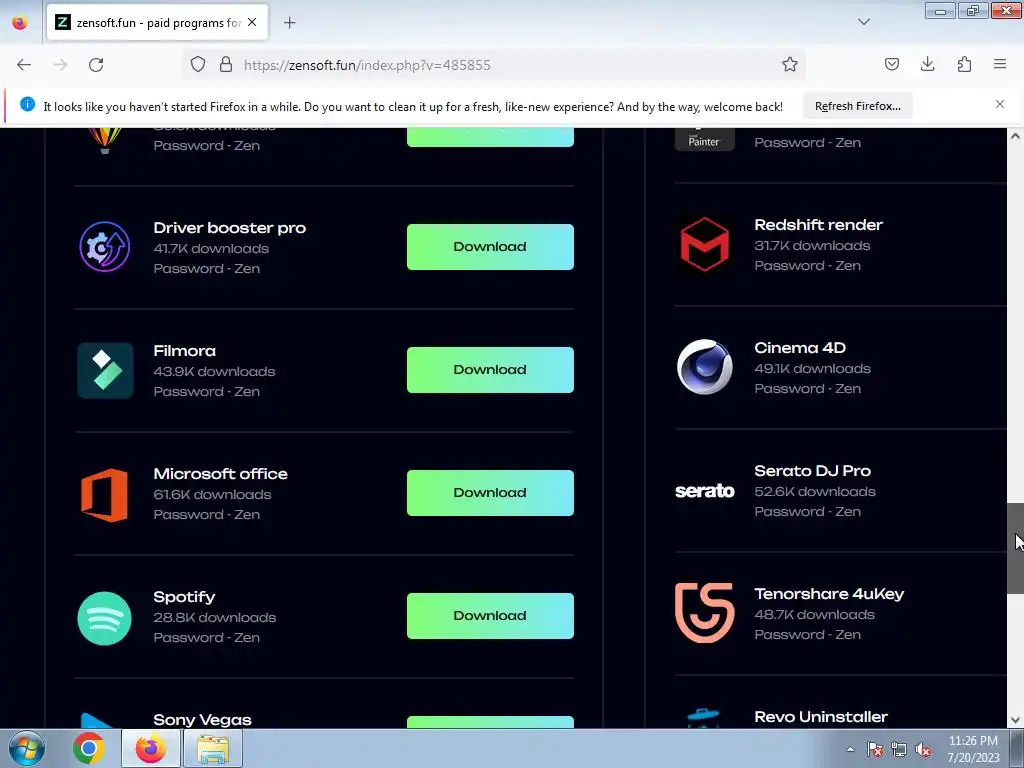Click the Action Center flag icon
This screenshot has width=1024, height=768.
pos(874,750)
